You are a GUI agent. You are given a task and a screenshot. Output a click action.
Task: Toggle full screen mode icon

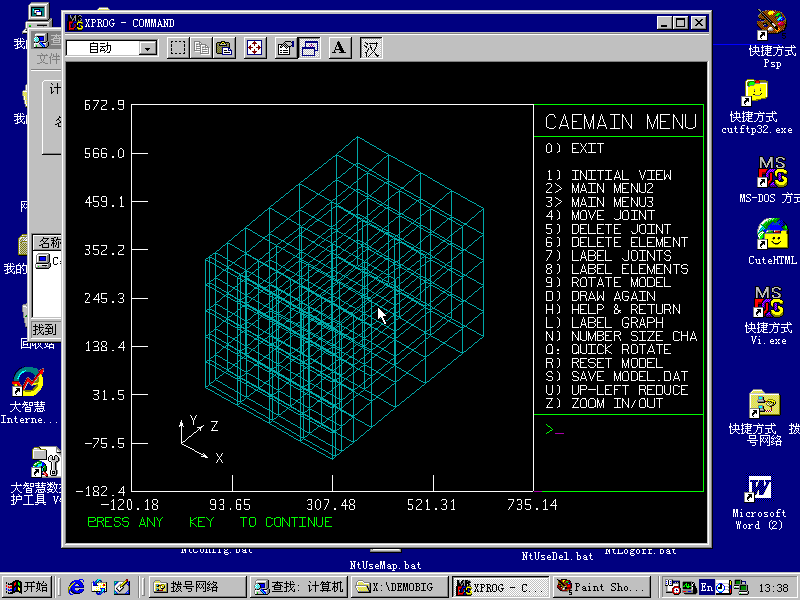(255, 47)
